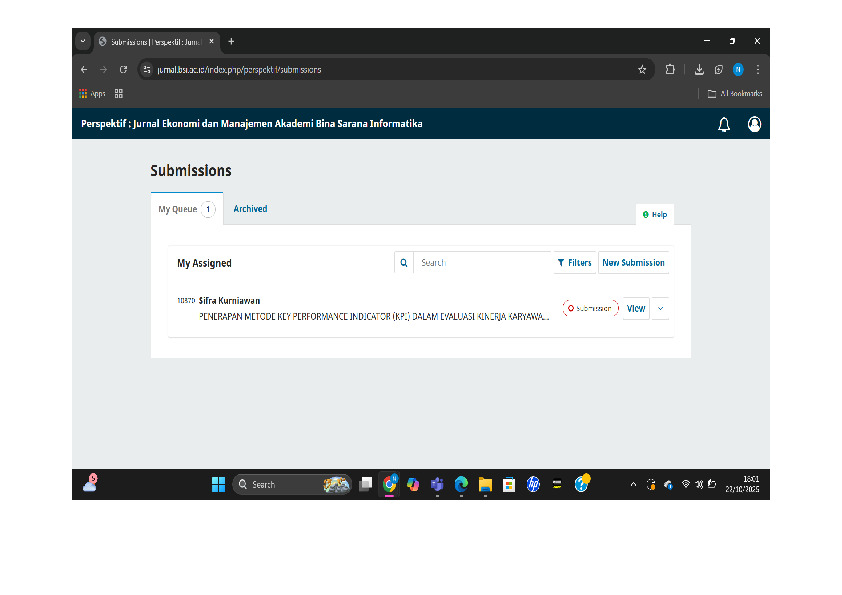842x595 pixels.
Task: Click the browser back arrow
Action: tap(84, 70)
